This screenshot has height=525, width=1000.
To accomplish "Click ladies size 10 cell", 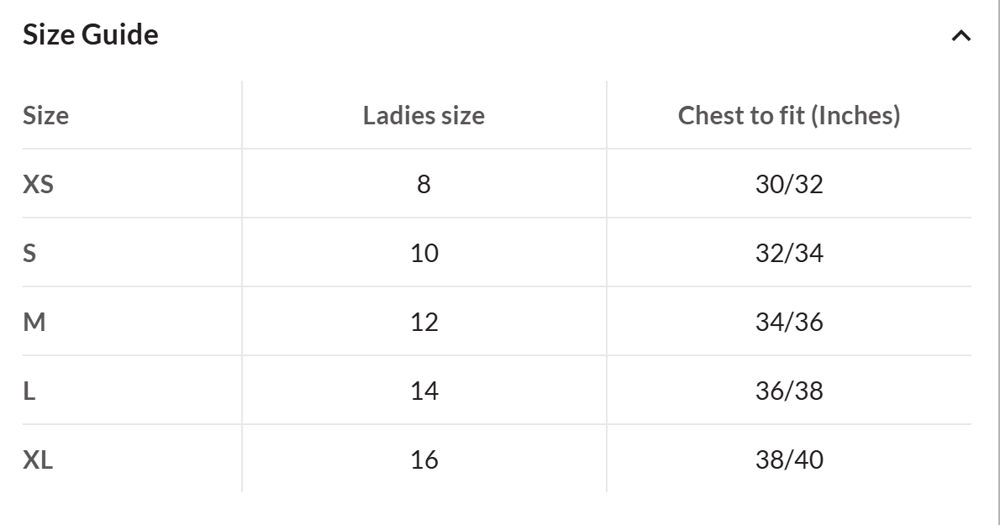I will 424,253.
